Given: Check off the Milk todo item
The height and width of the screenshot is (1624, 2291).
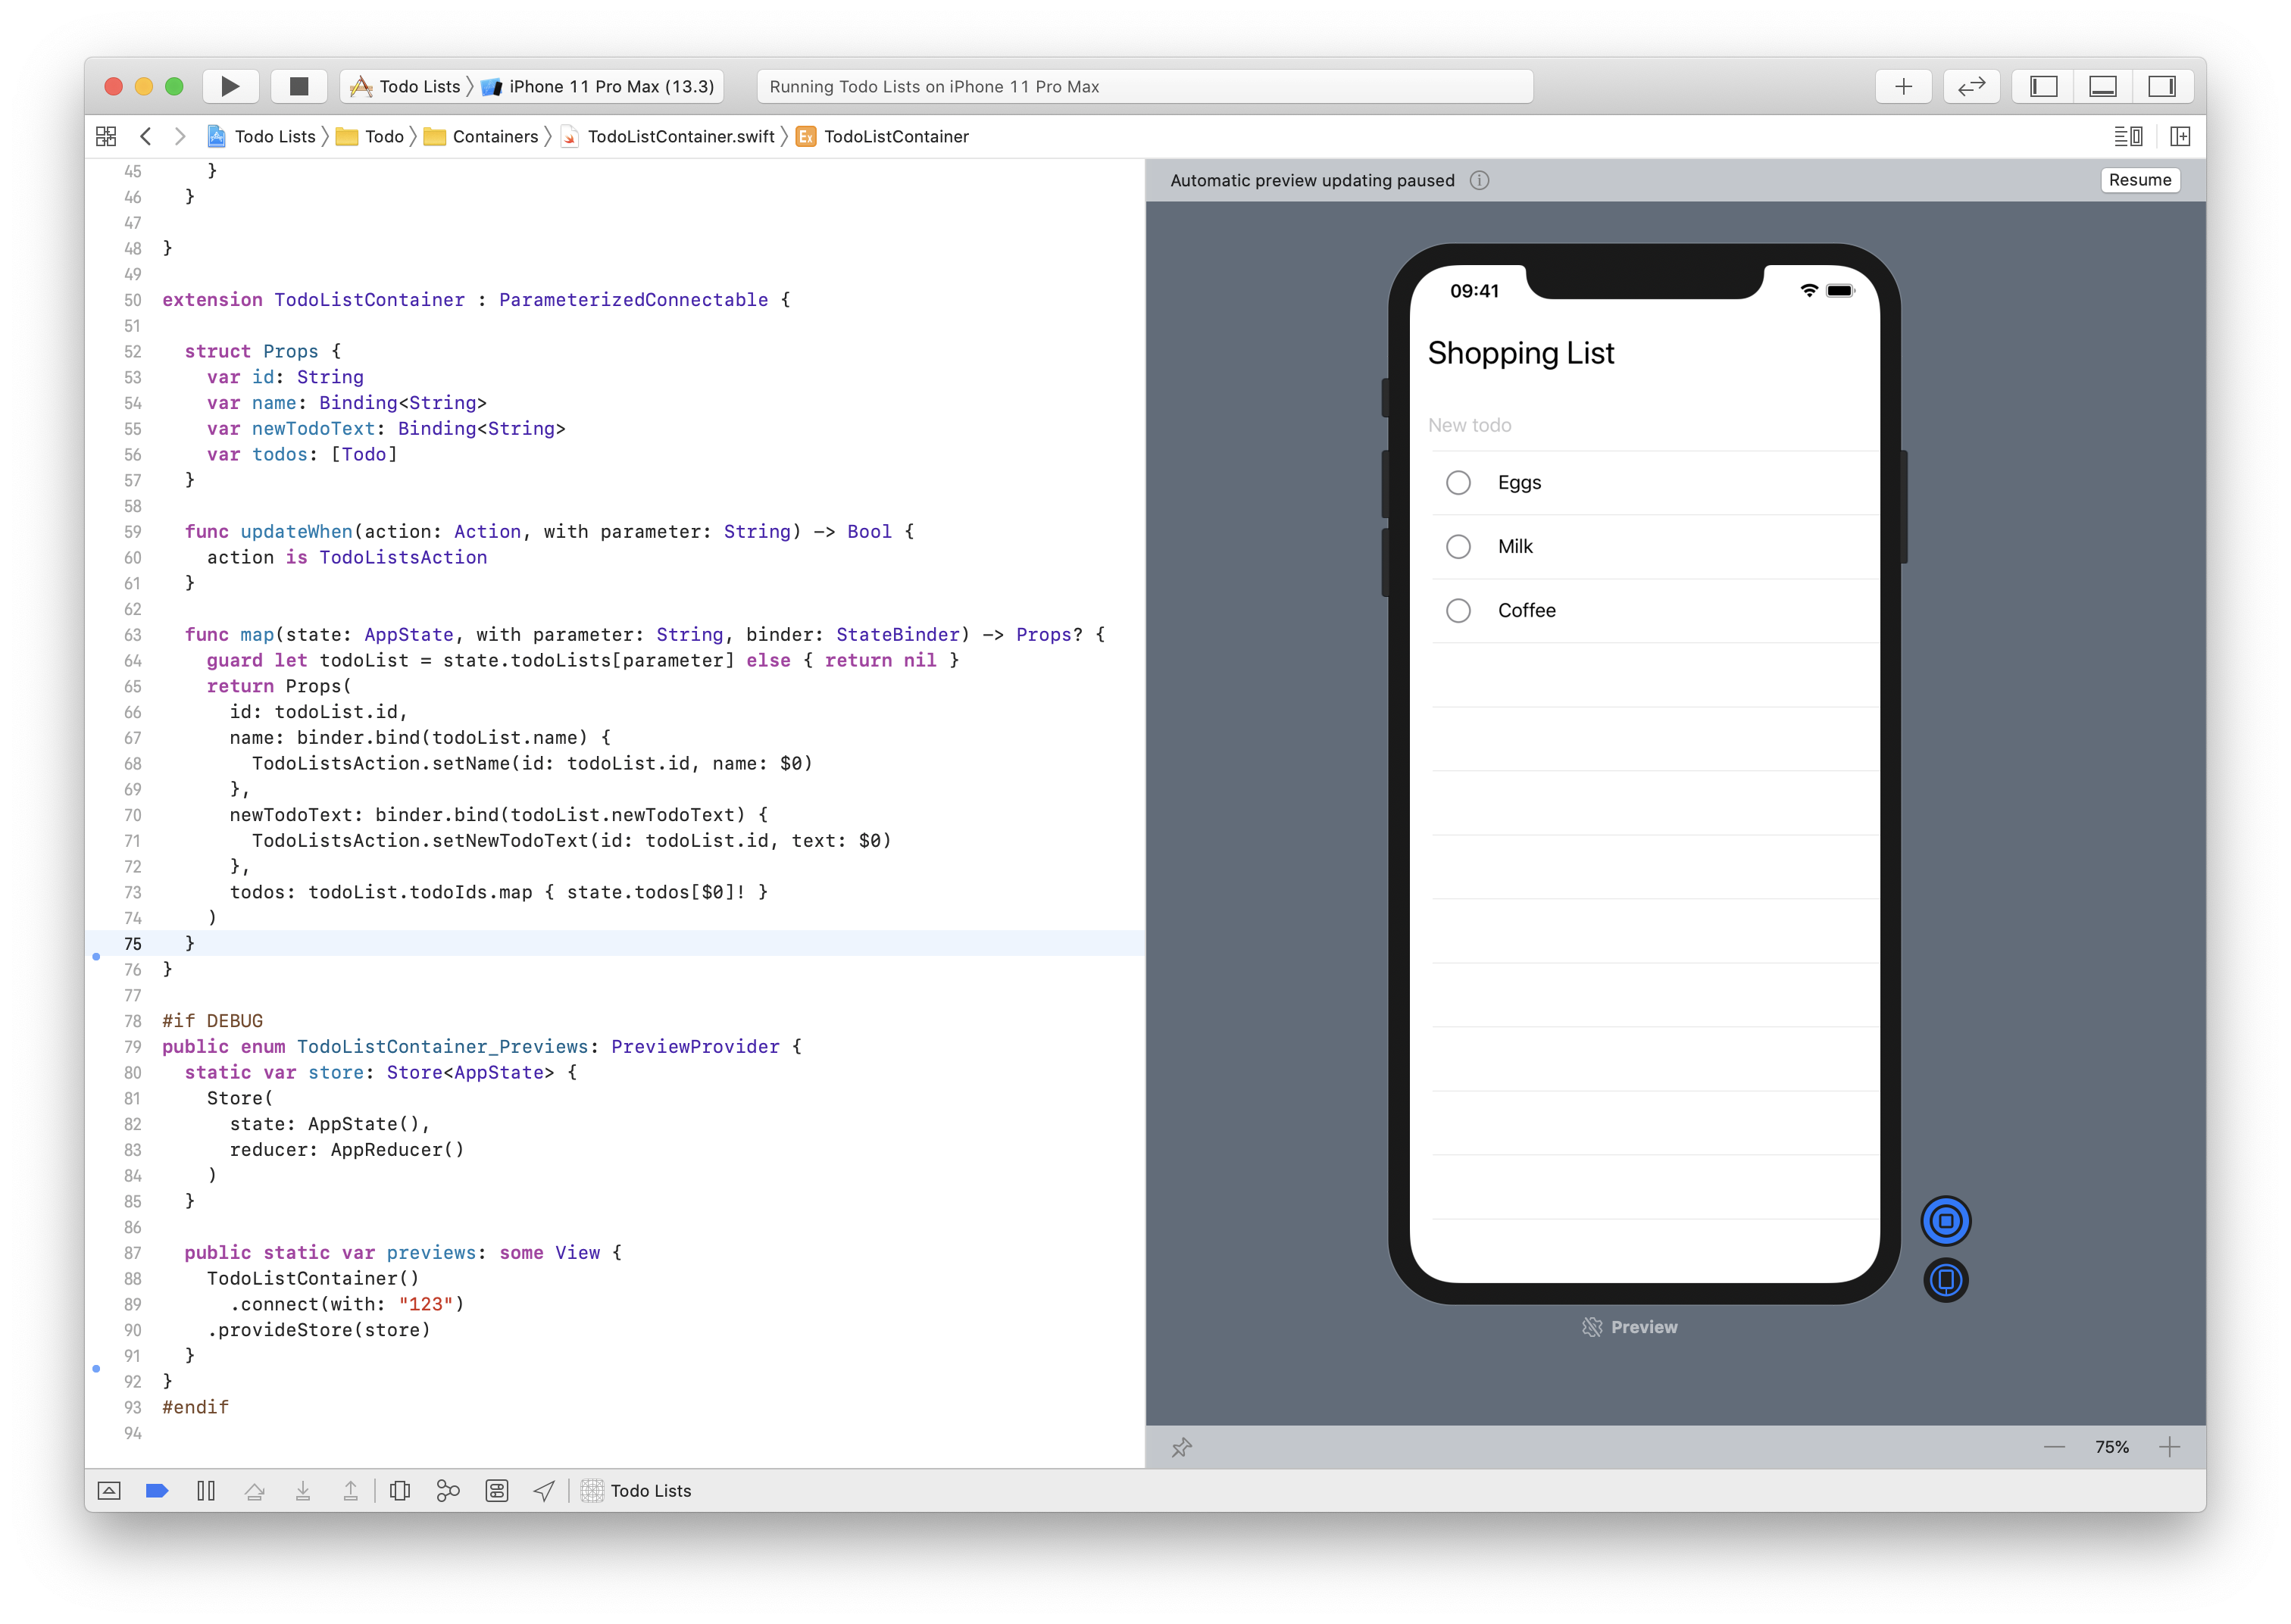Looking at the screenshot, I should 1458,547.
